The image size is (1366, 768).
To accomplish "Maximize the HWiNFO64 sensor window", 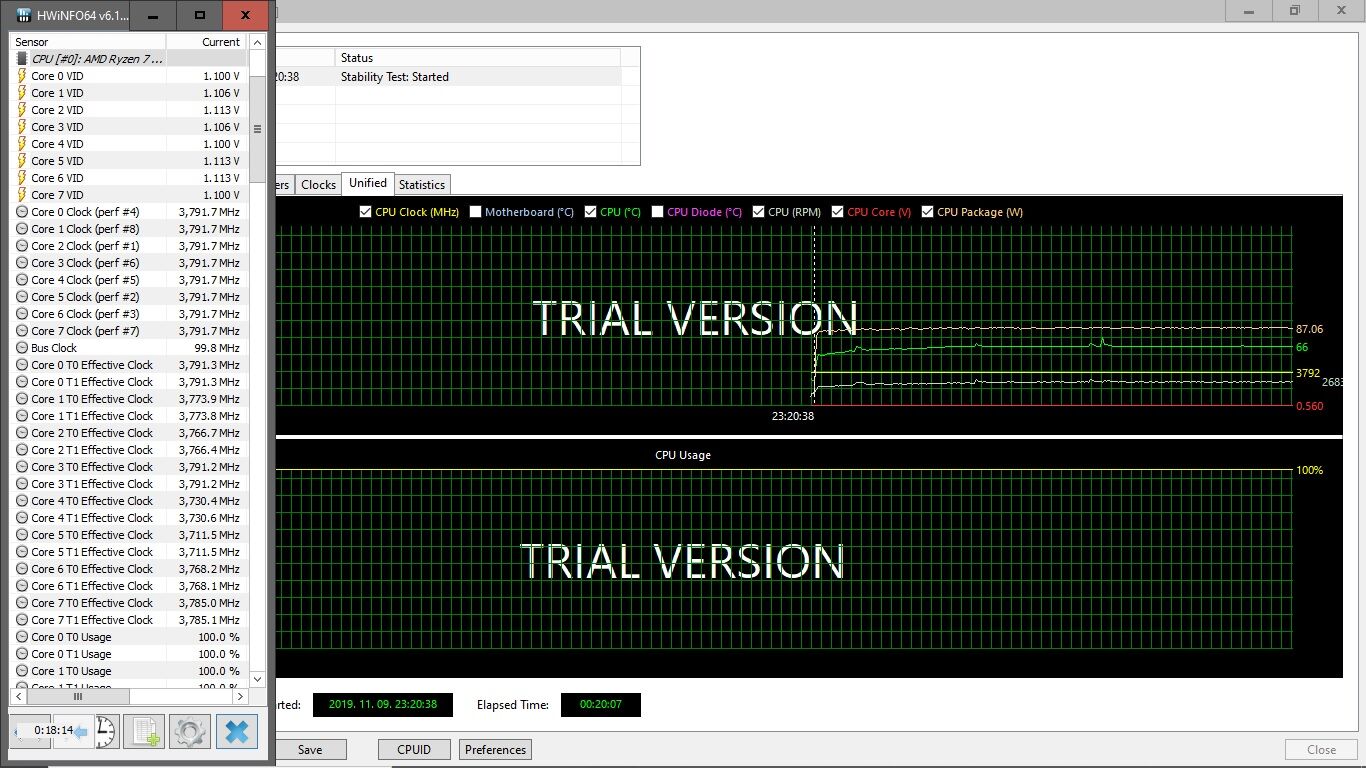I will pyautogui.click(x=200, y=15).
